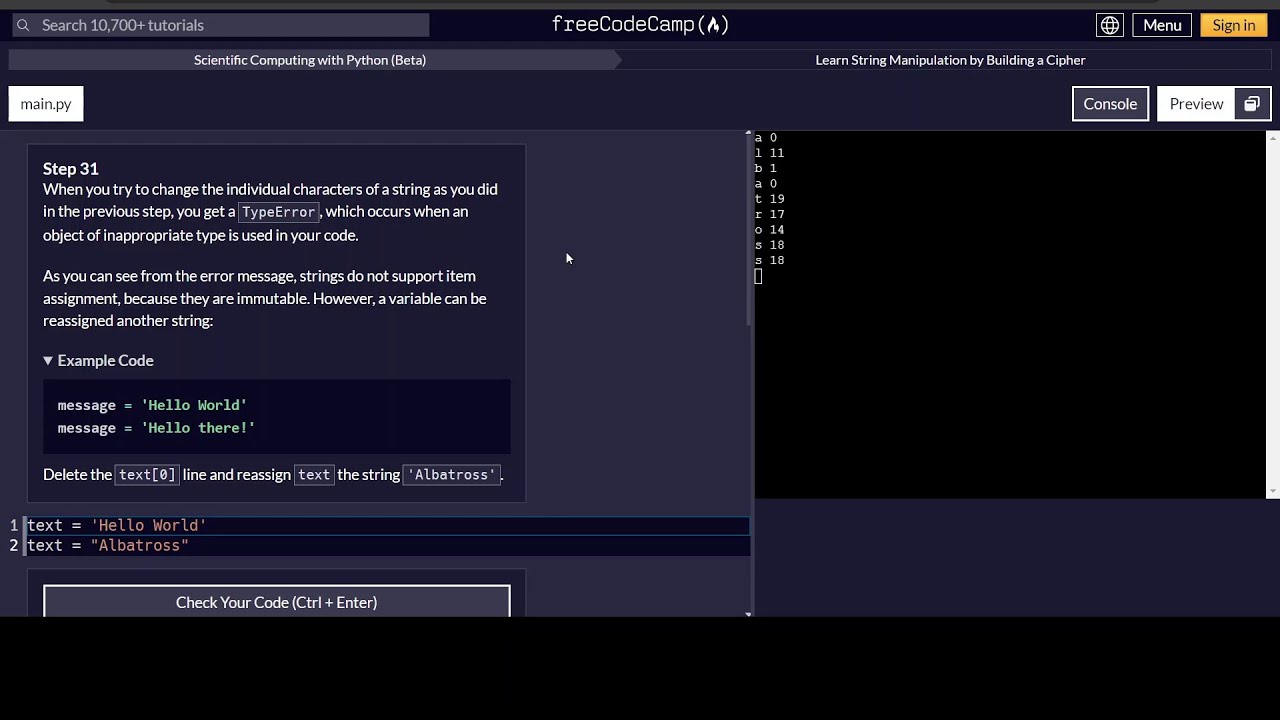Screen dimensions: 1280x720
Task: Click console output line 't 19'
Action: pyautogui.click(x=769, y=199)
